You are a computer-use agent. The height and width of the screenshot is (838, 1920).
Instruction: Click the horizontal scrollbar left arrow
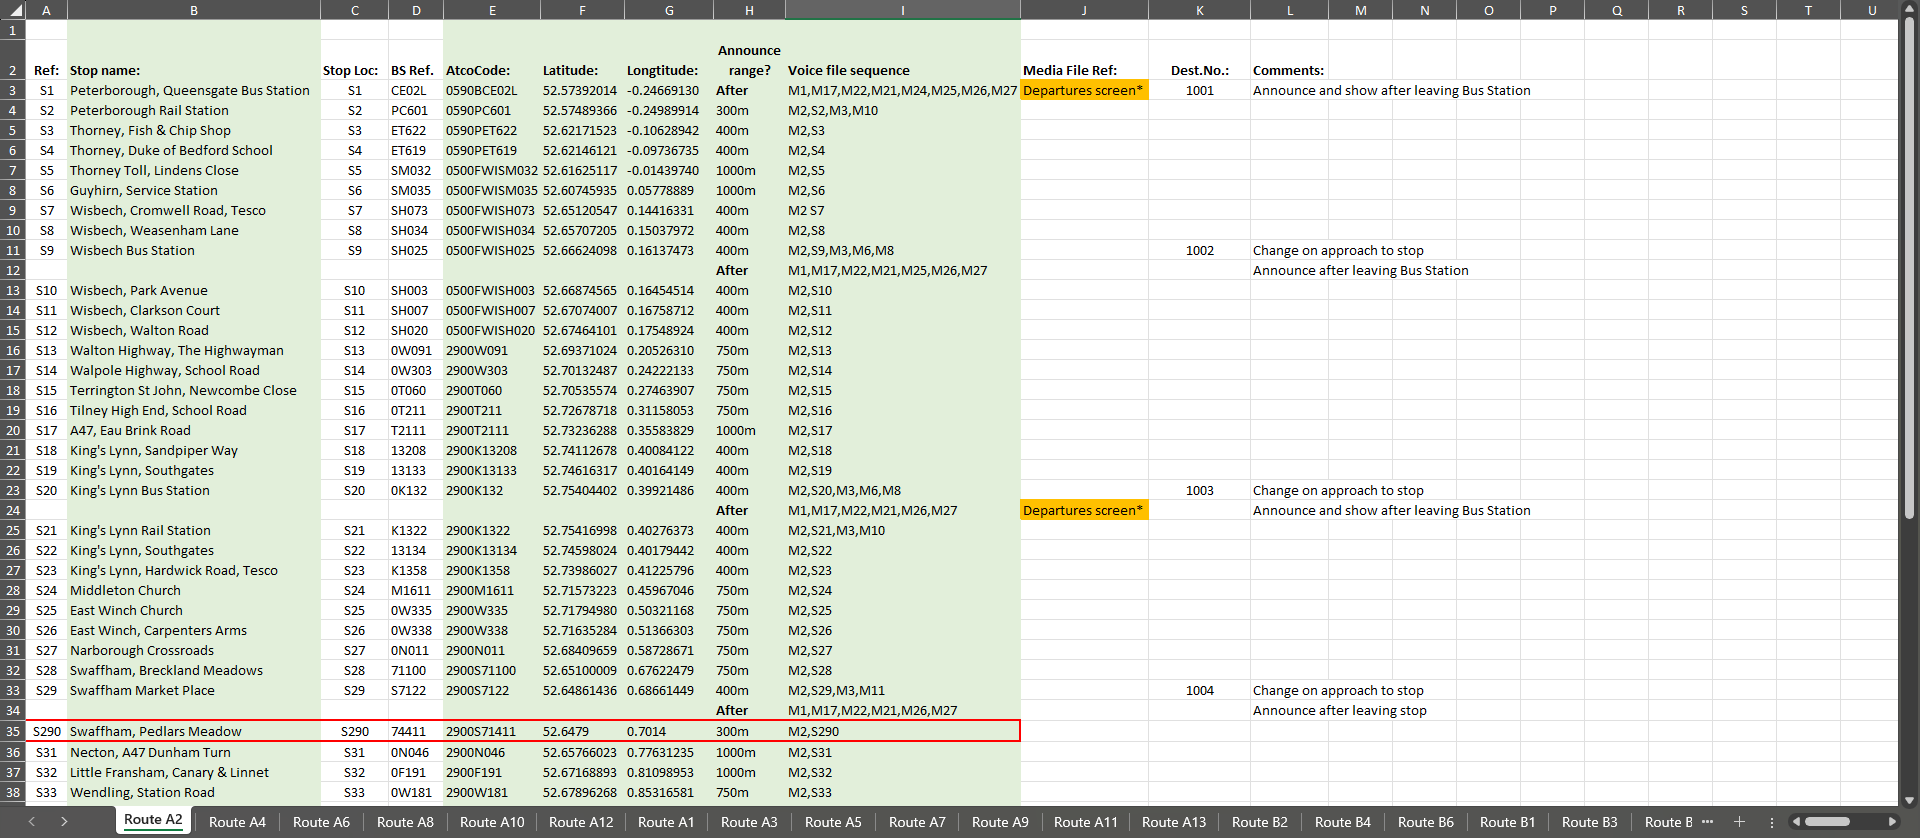(x=1796, y=822)
